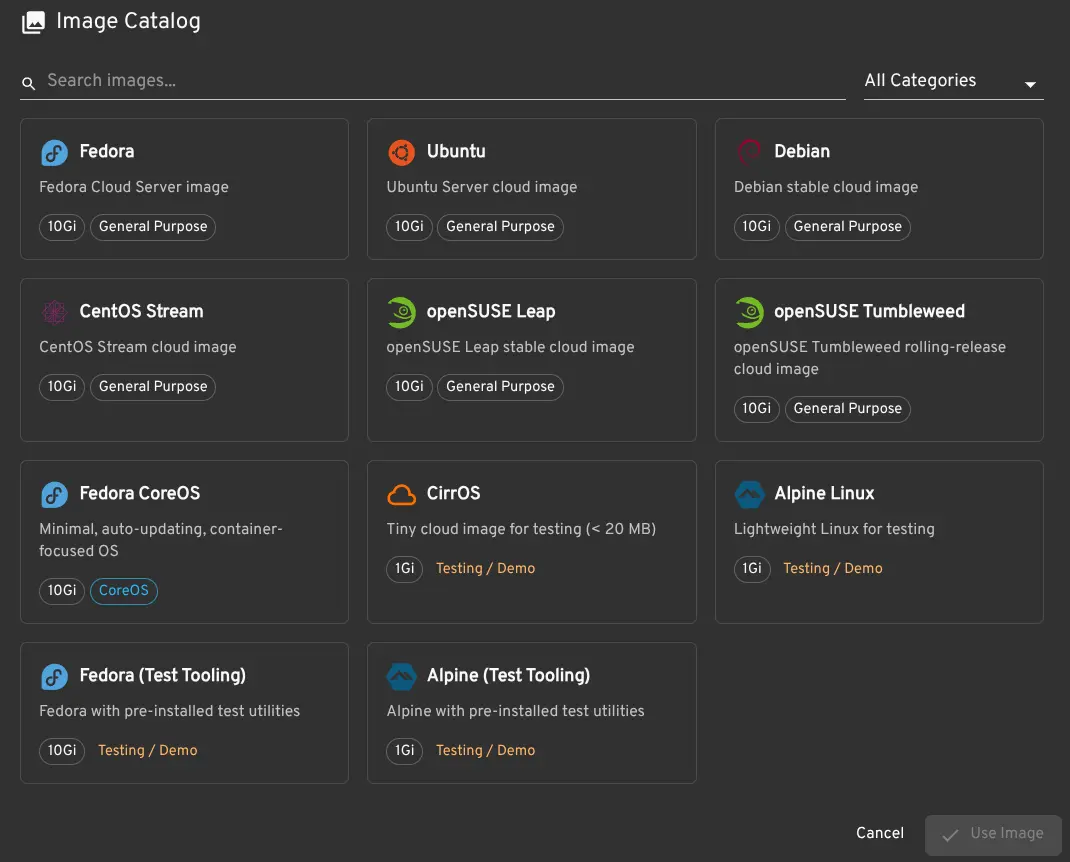The height and width of the screenshot is (862, 1070).
Task: Click 'Lightweight Linux for testing' description
Action: [x=834, y=529]
